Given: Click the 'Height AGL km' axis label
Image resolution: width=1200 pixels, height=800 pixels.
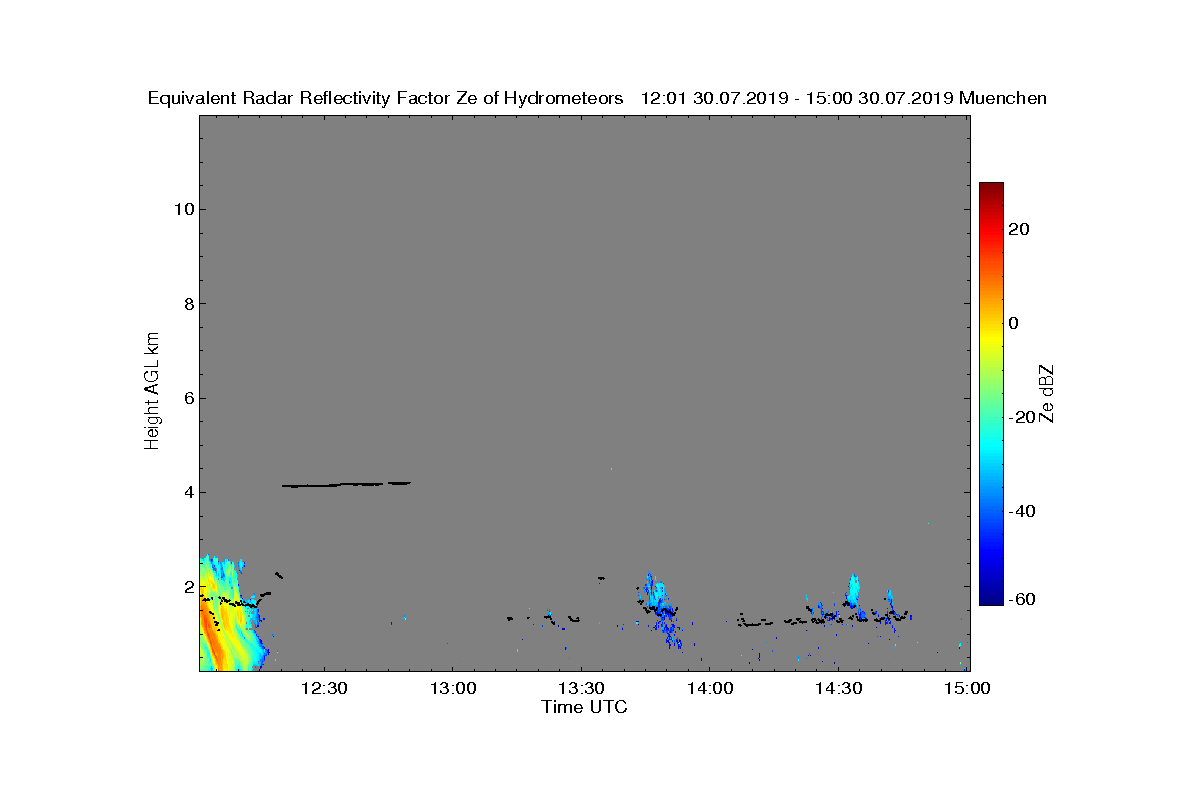Looking at the screenshot, I should tap(152, 393).
